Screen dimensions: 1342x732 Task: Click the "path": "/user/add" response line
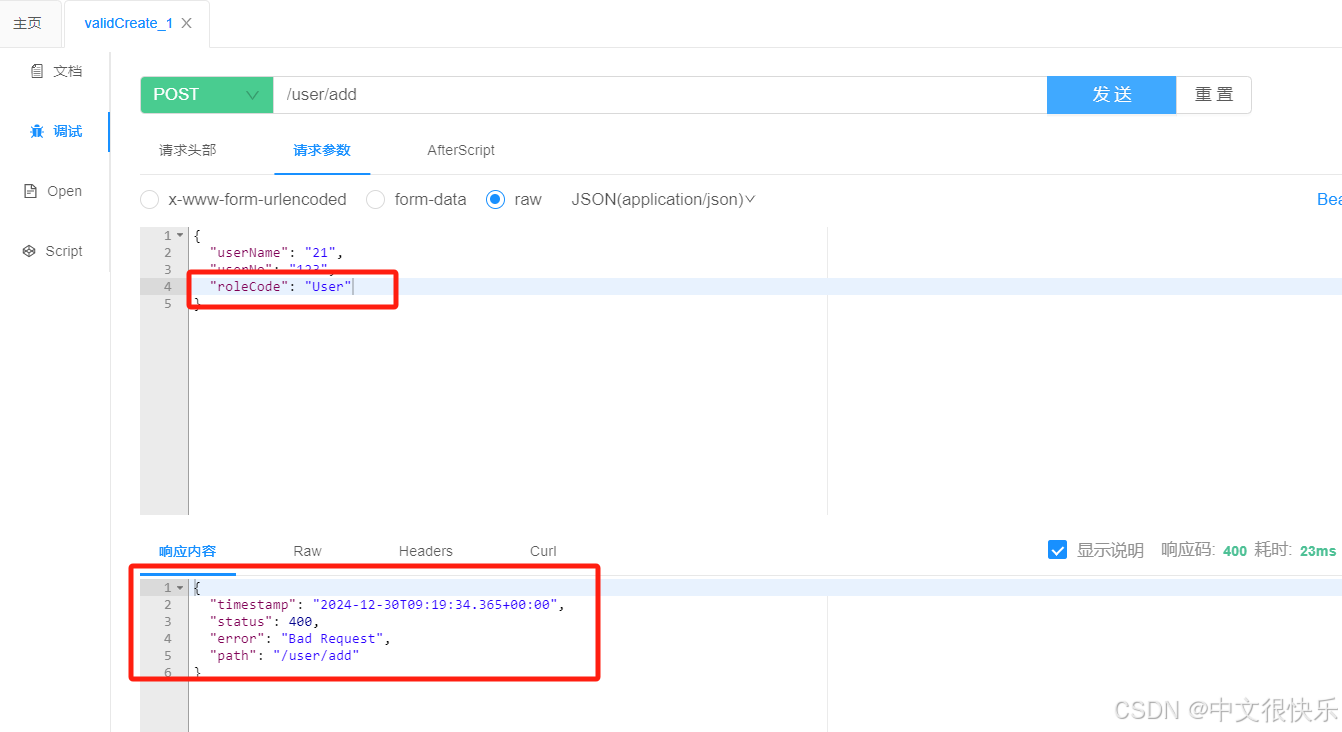(x=284, y=656)
